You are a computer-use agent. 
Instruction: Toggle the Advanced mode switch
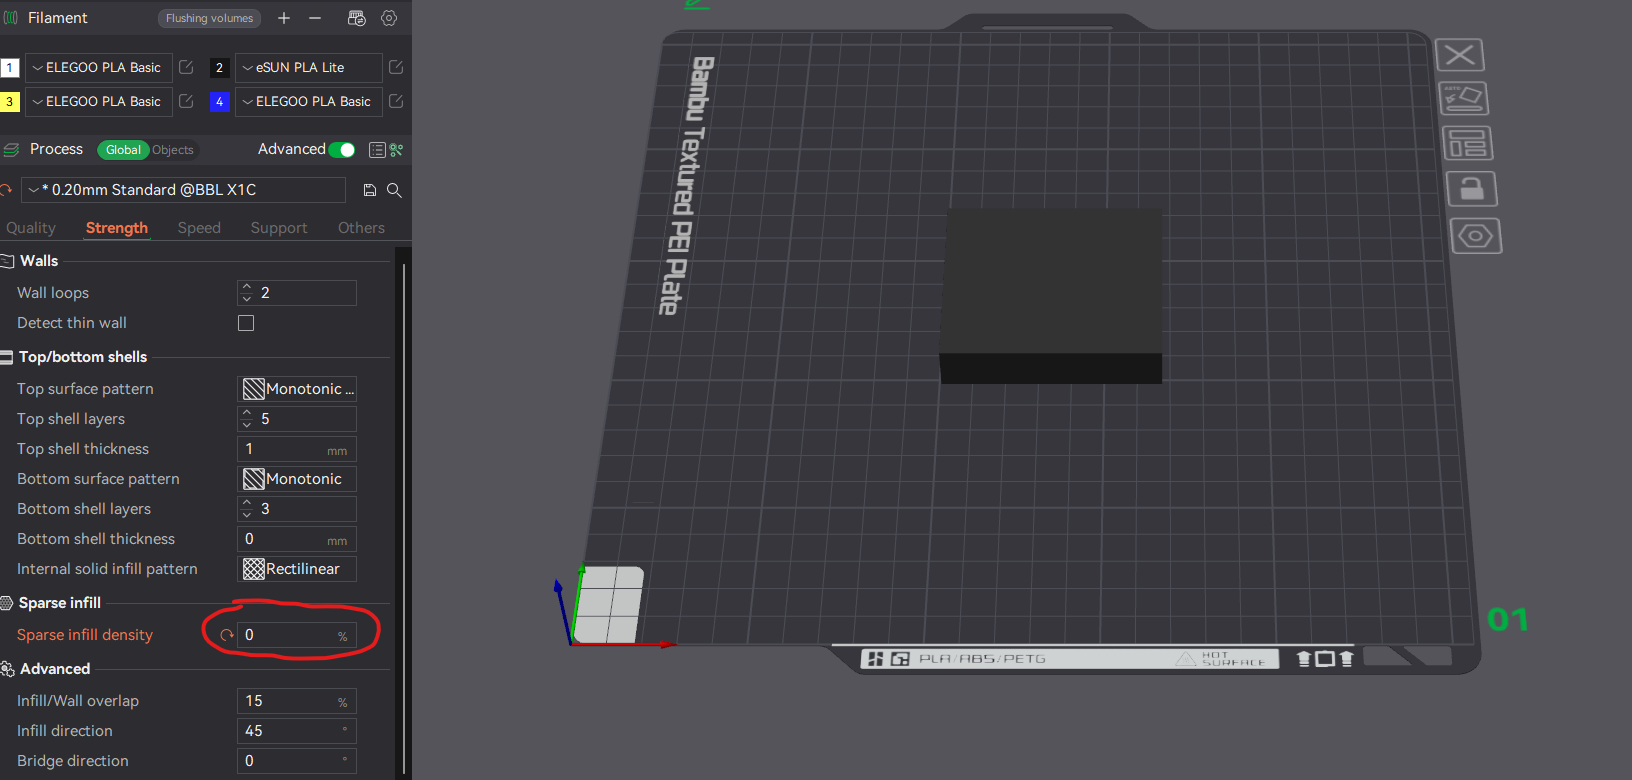pos(342,150)
